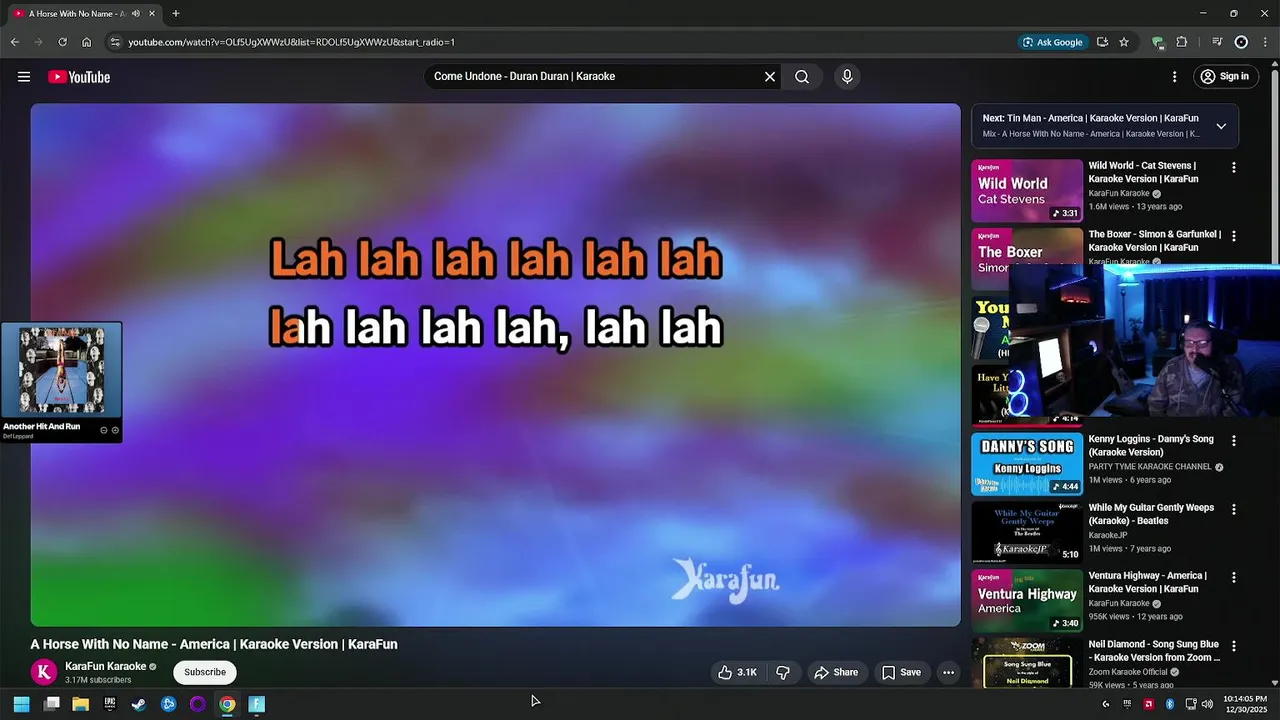Screen dimensions: 1280x720
Task: Dislike the video with thumbs down
Action: 783,673
